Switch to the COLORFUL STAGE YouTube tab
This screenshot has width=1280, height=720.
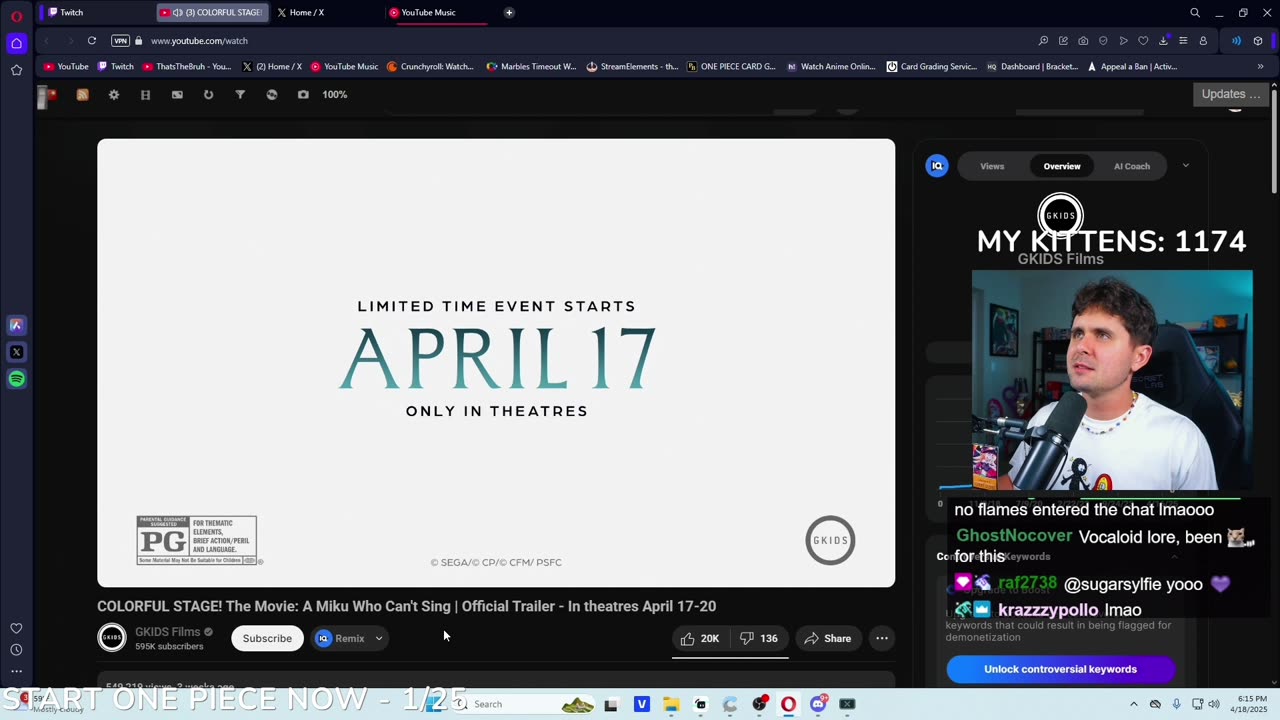[212, 13]
